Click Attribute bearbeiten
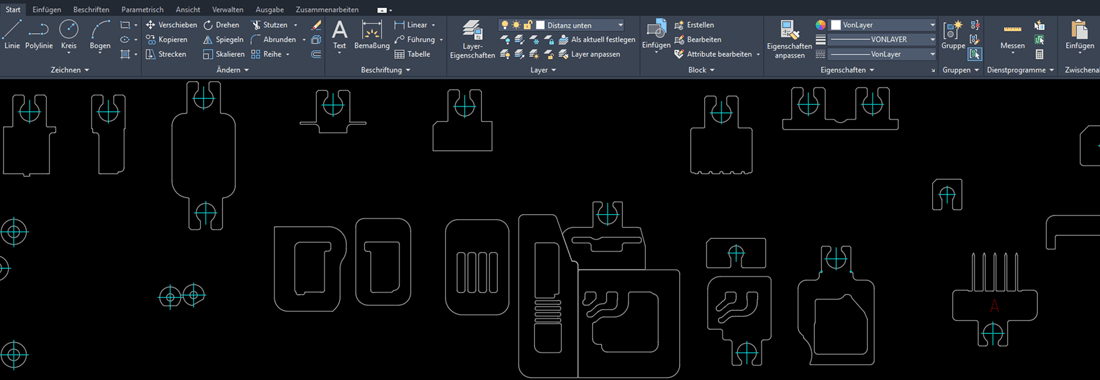The image size is (1100, 380). tap(713, 54)
